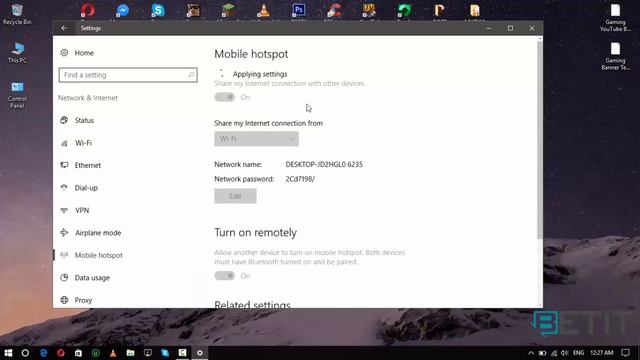Viewport: 640px width, 360px height.
Task: Open Gaming Banner Te... desktop file
Action: click(615, 56)
